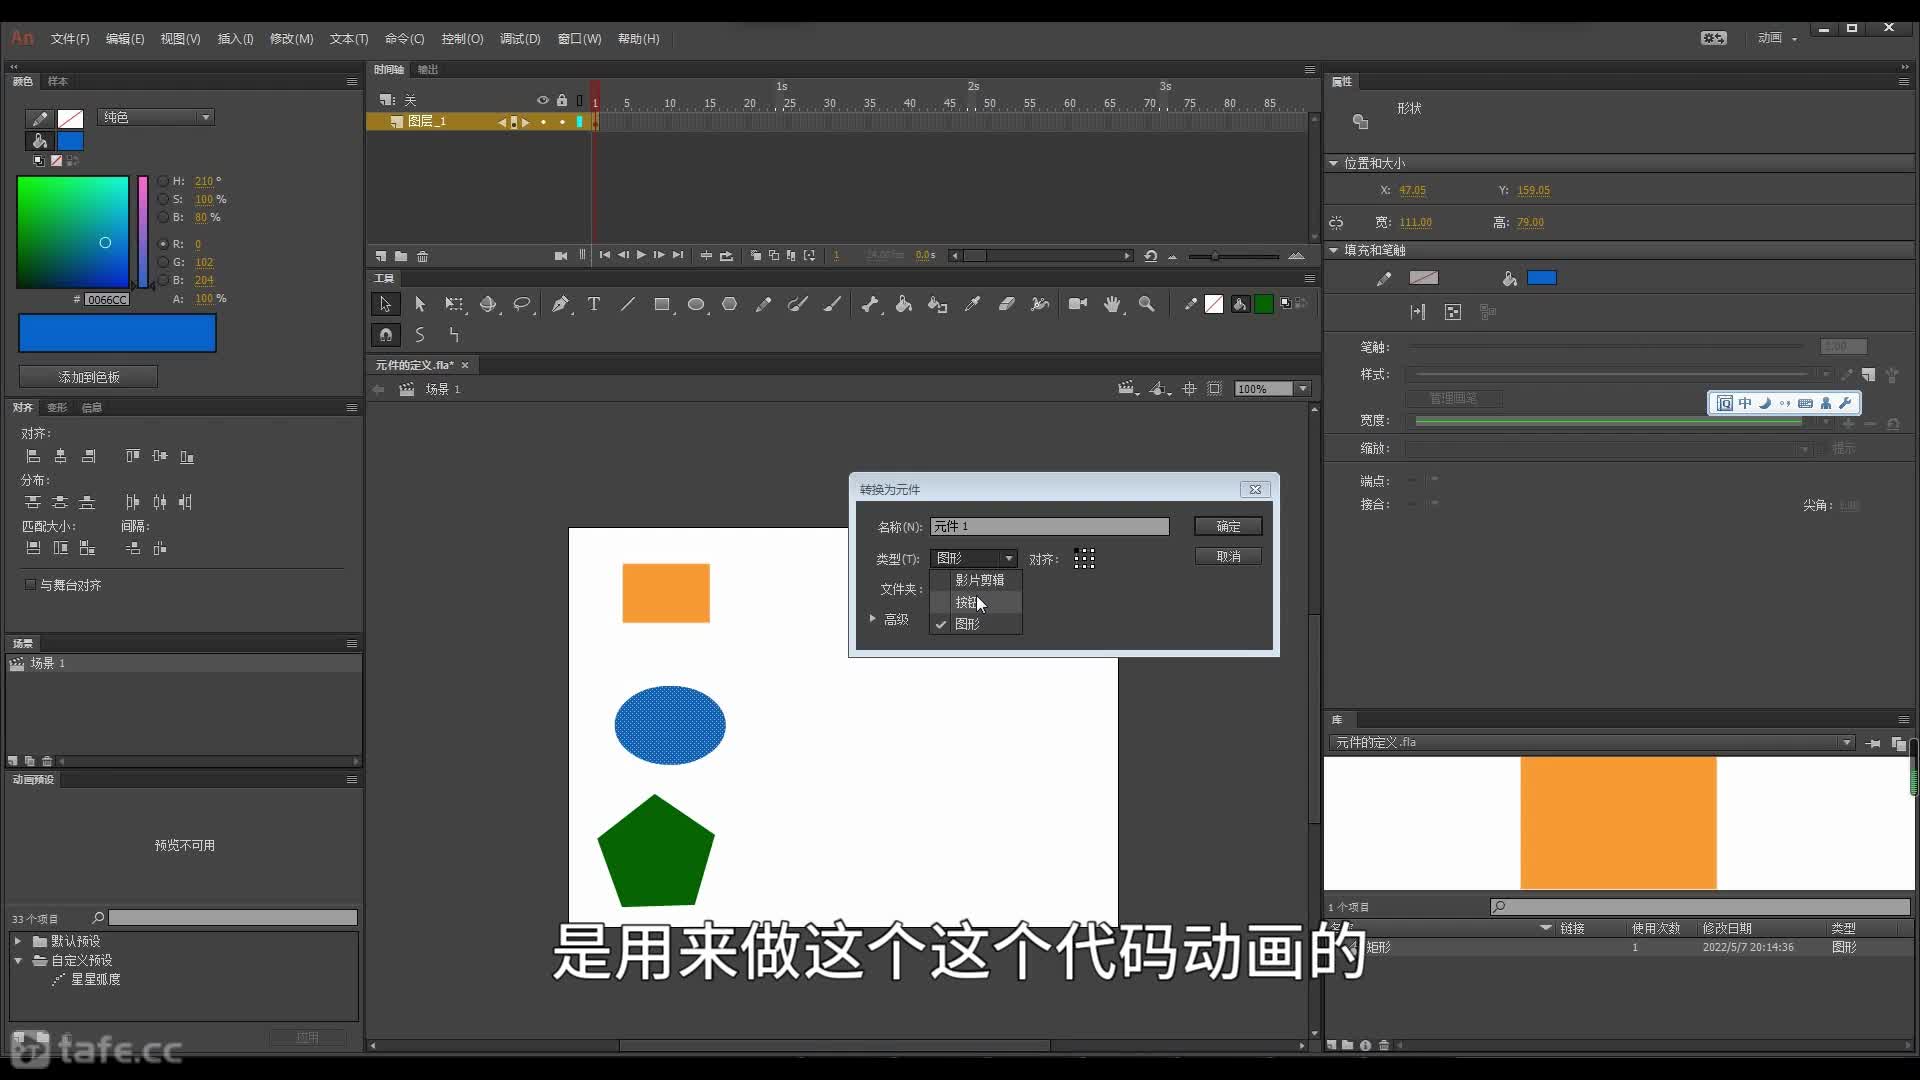Toggle lock icon for all layers
The width and height of the screenshot is (1920, 1080).
pos(562,100)
